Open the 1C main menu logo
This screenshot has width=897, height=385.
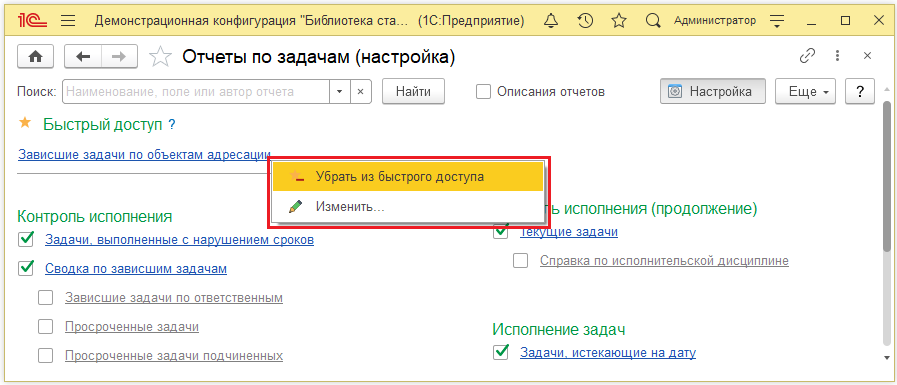click(x=32, y=21)
